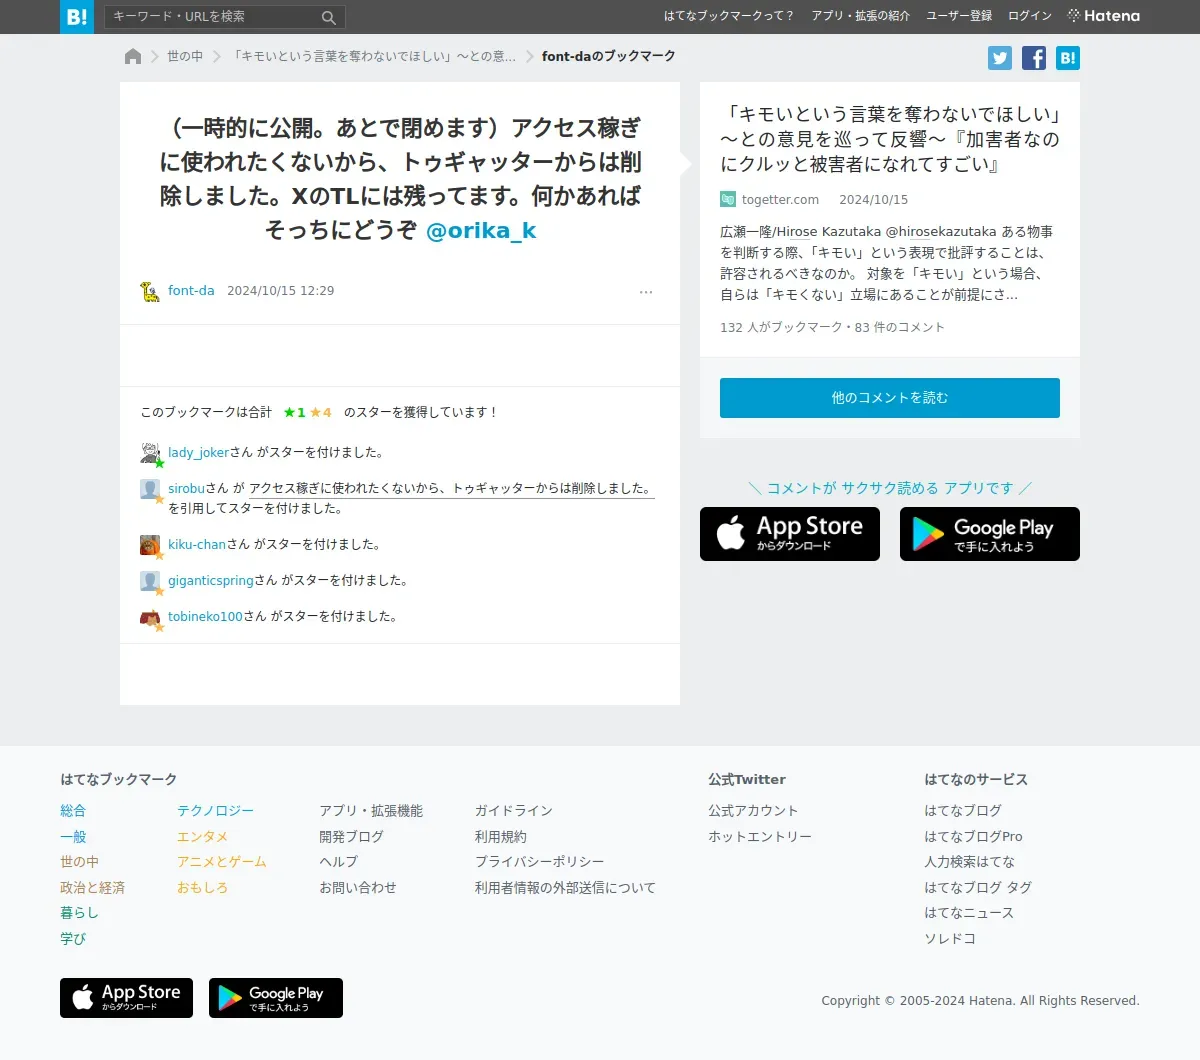This screenshot has width=1200, height=1060.
Task: Open アプリ・拡張機能 footer link
Action: (371, 811)
